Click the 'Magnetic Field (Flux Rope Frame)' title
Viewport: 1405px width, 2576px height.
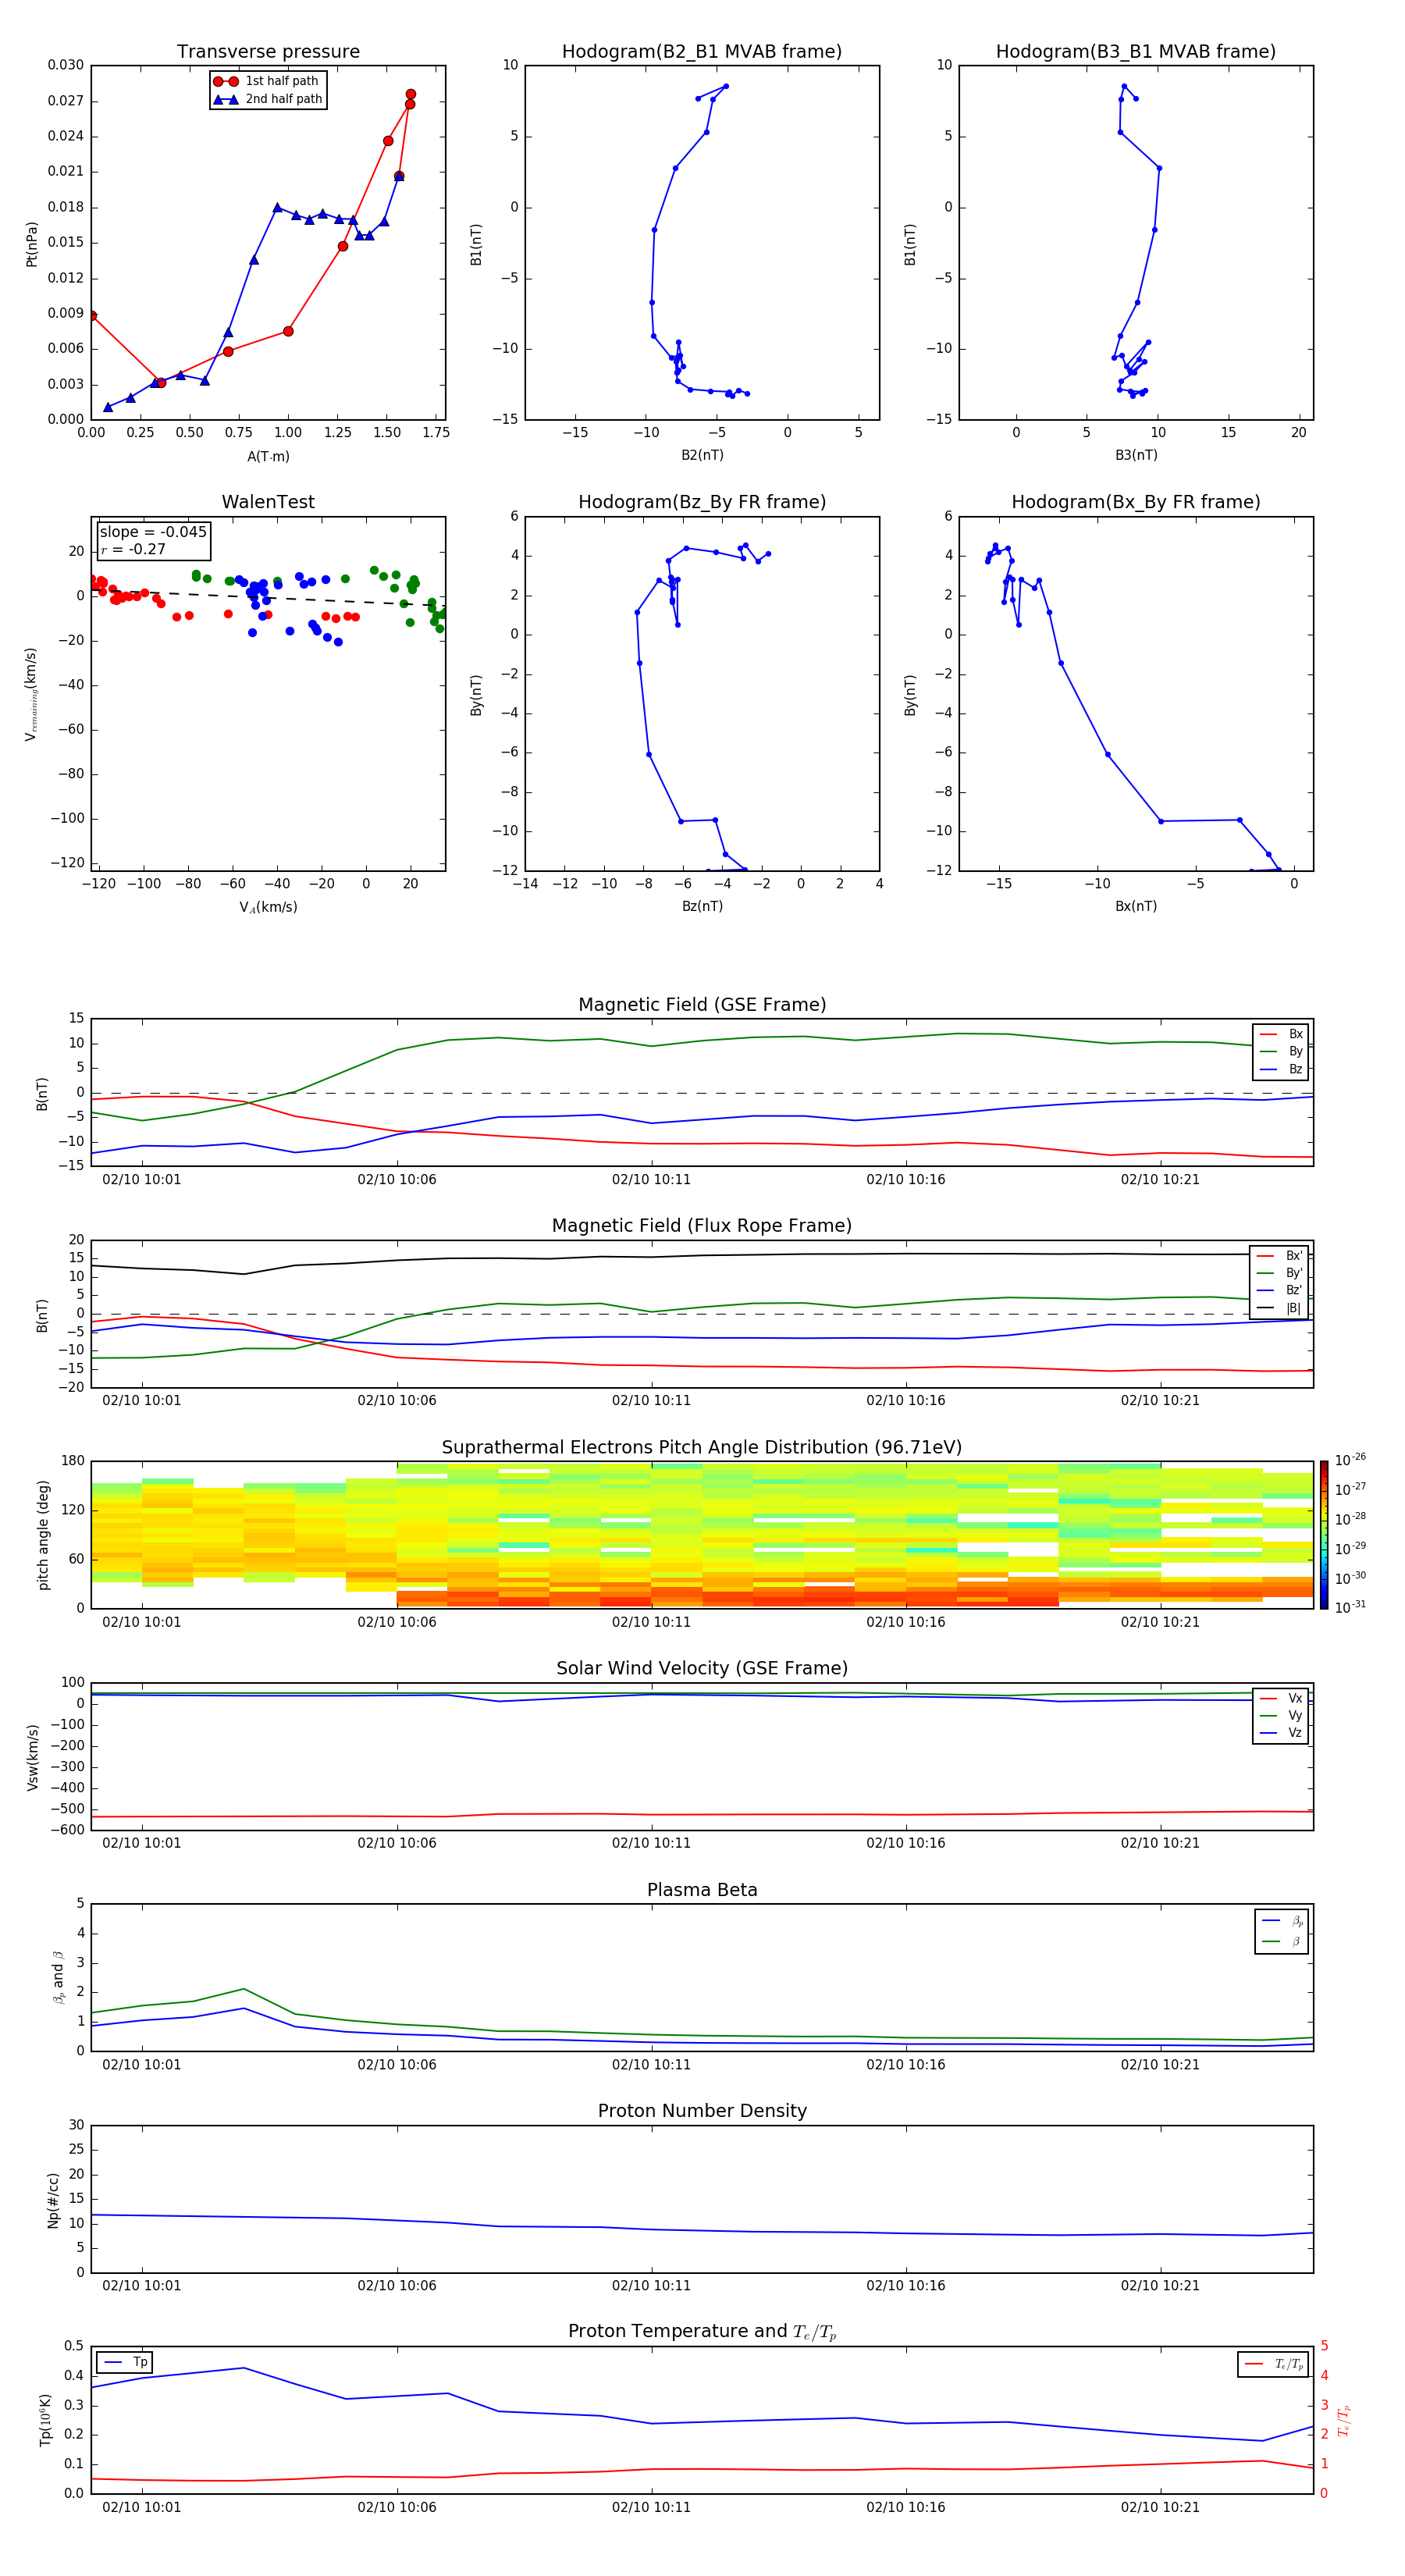coord(702,1225)
